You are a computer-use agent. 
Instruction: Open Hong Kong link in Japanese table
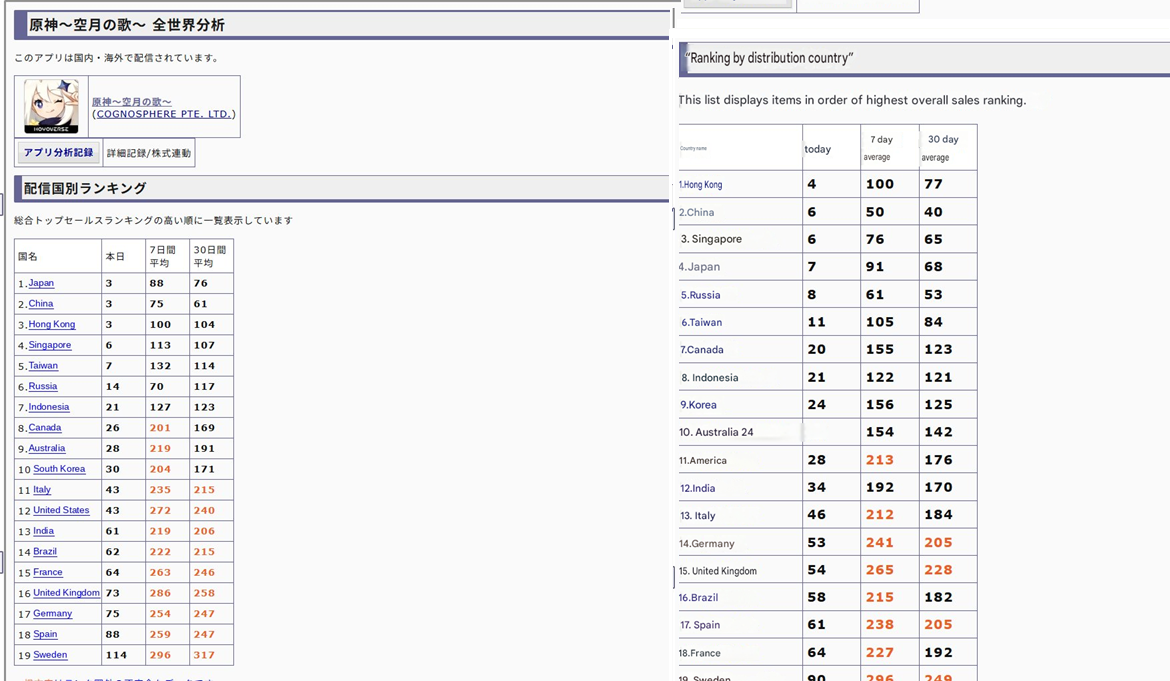tap(51, 324)
